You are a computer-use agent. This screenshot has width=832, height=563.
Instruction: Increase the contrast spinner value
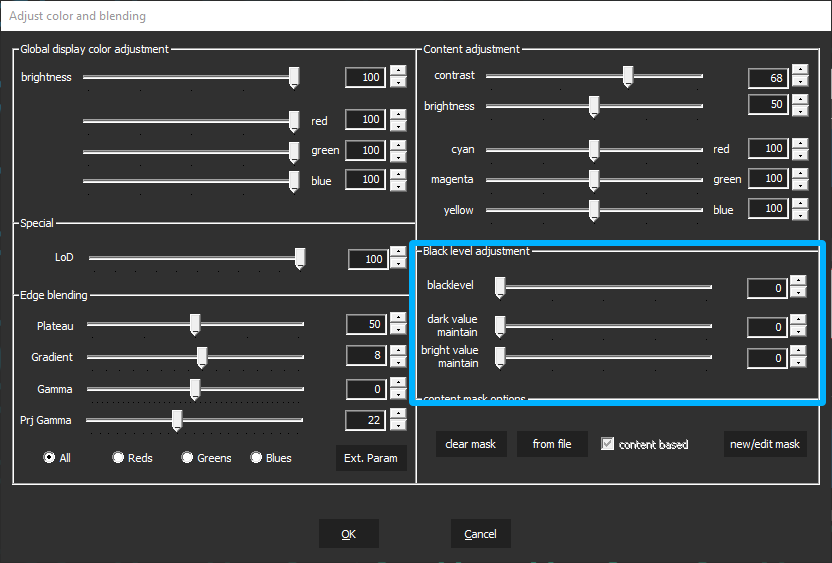click(799, 72)
